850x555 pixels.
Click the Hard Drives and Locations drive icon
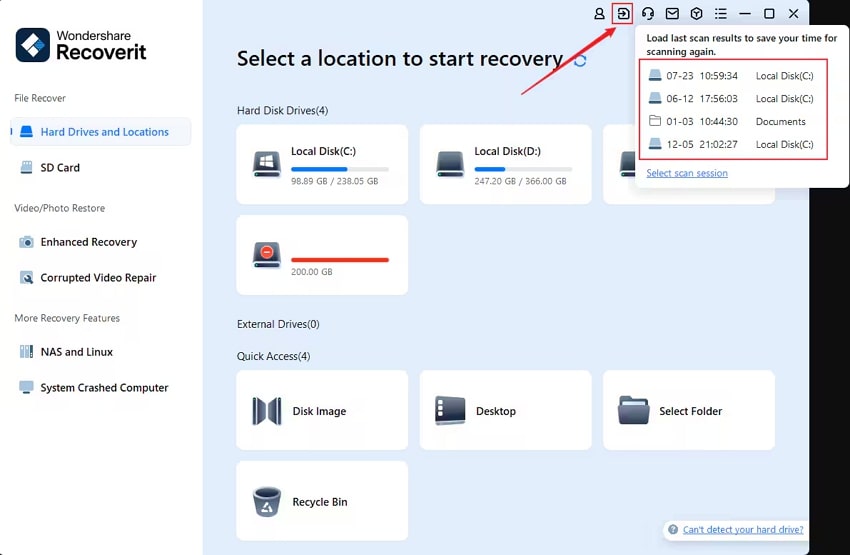point(26,132)
